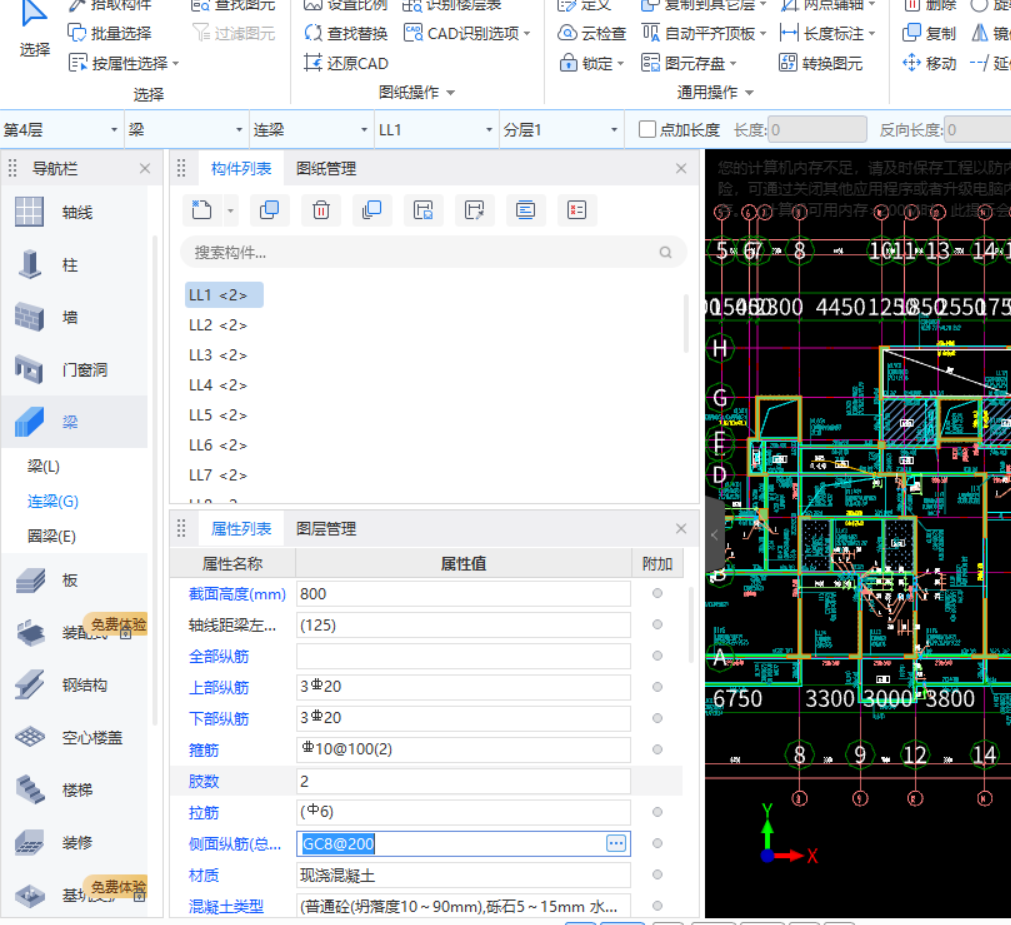Switch to 图层管理 tab

click(x=326, y=529)
